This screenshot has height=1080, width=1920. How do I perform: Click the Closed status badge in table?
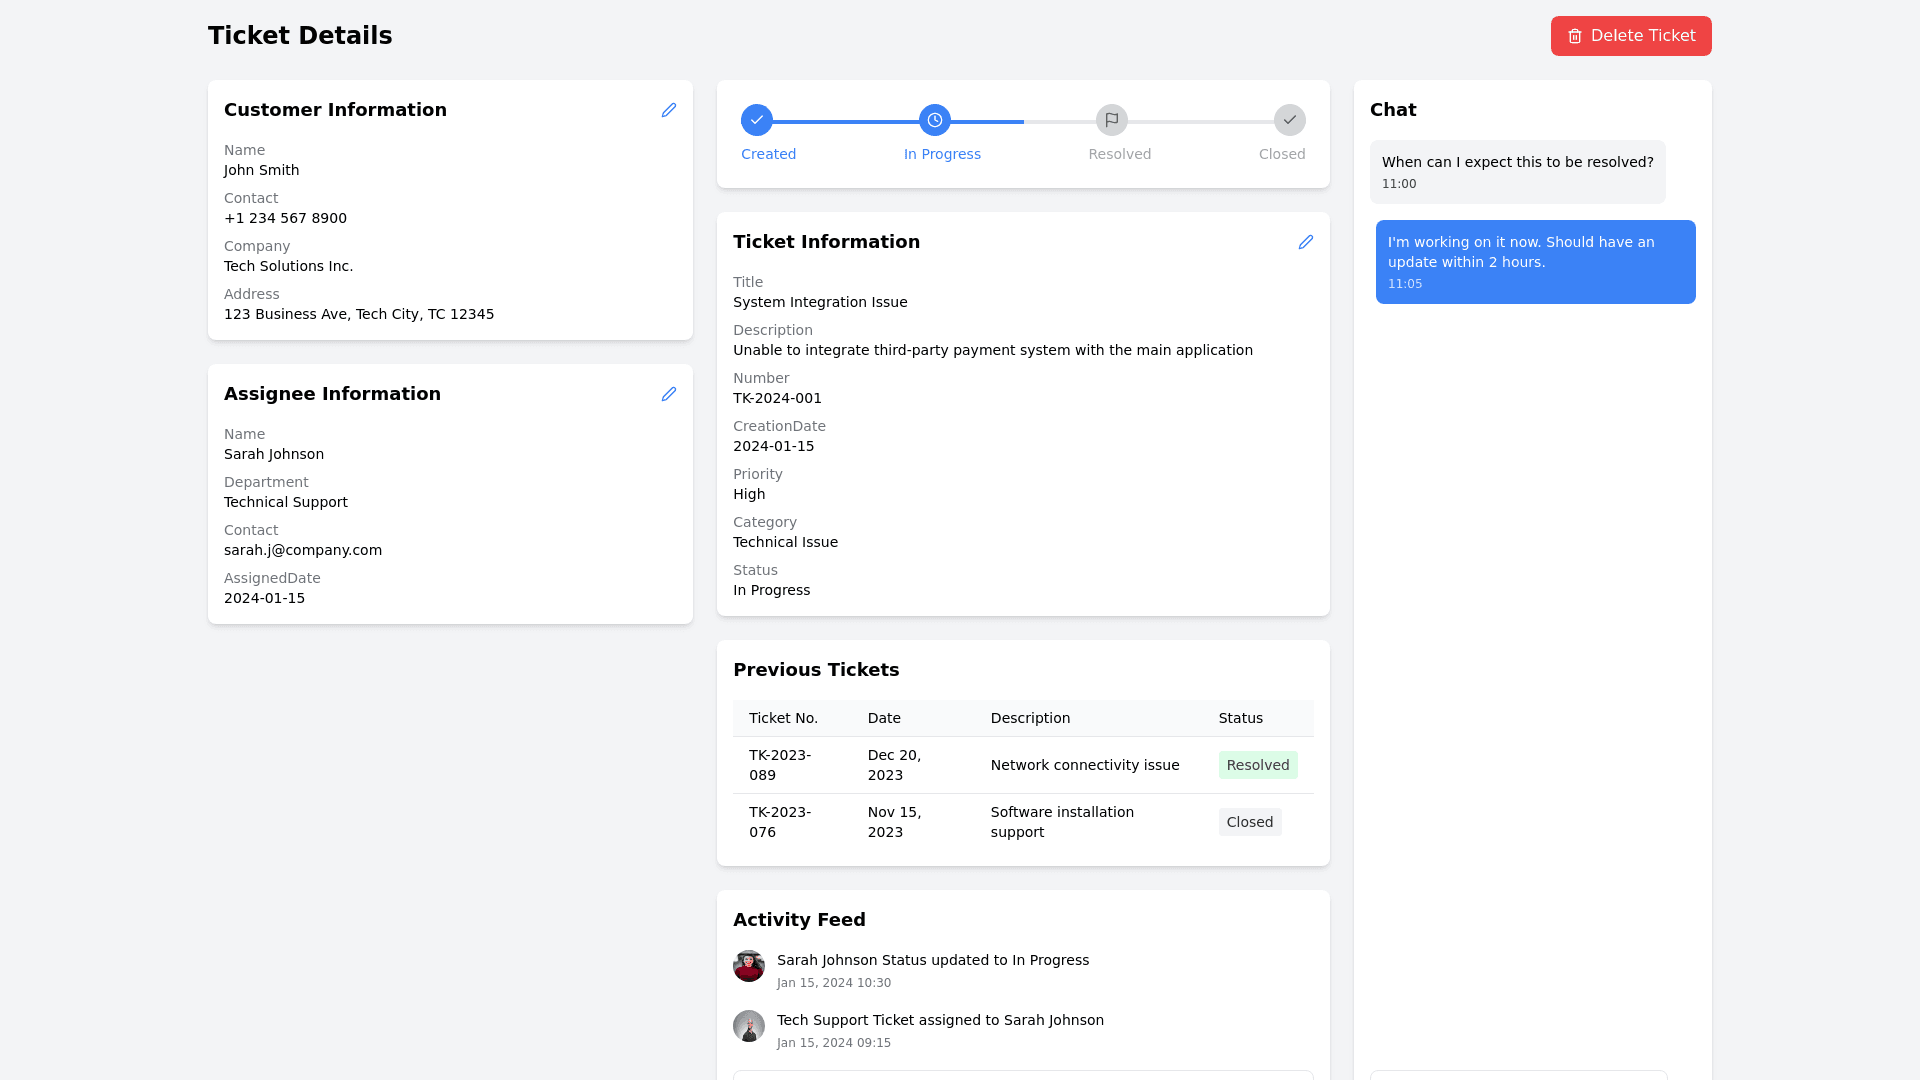click(x=1250, y=822)
